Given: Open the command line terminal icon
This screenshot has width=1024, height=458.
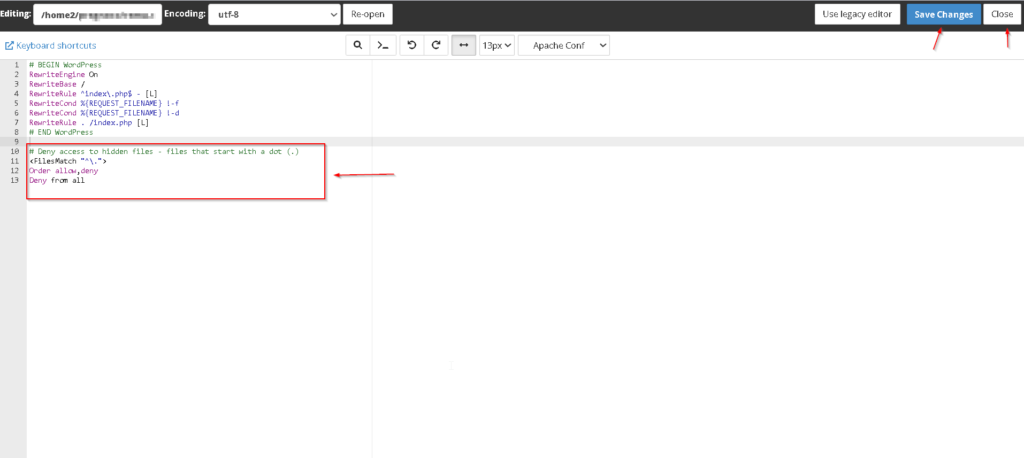Looking at the screenshot, I should pos(383,46).
